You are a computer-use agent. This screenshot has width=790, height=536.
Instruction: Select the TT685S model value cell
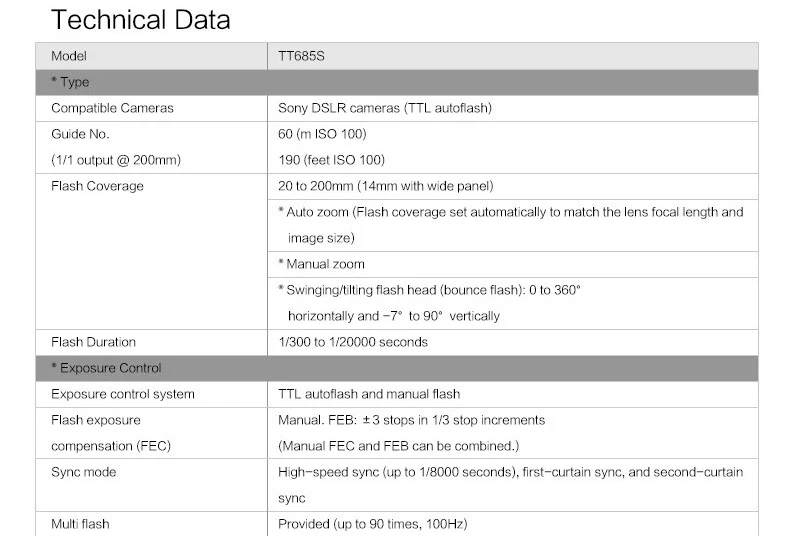[513, 56]
